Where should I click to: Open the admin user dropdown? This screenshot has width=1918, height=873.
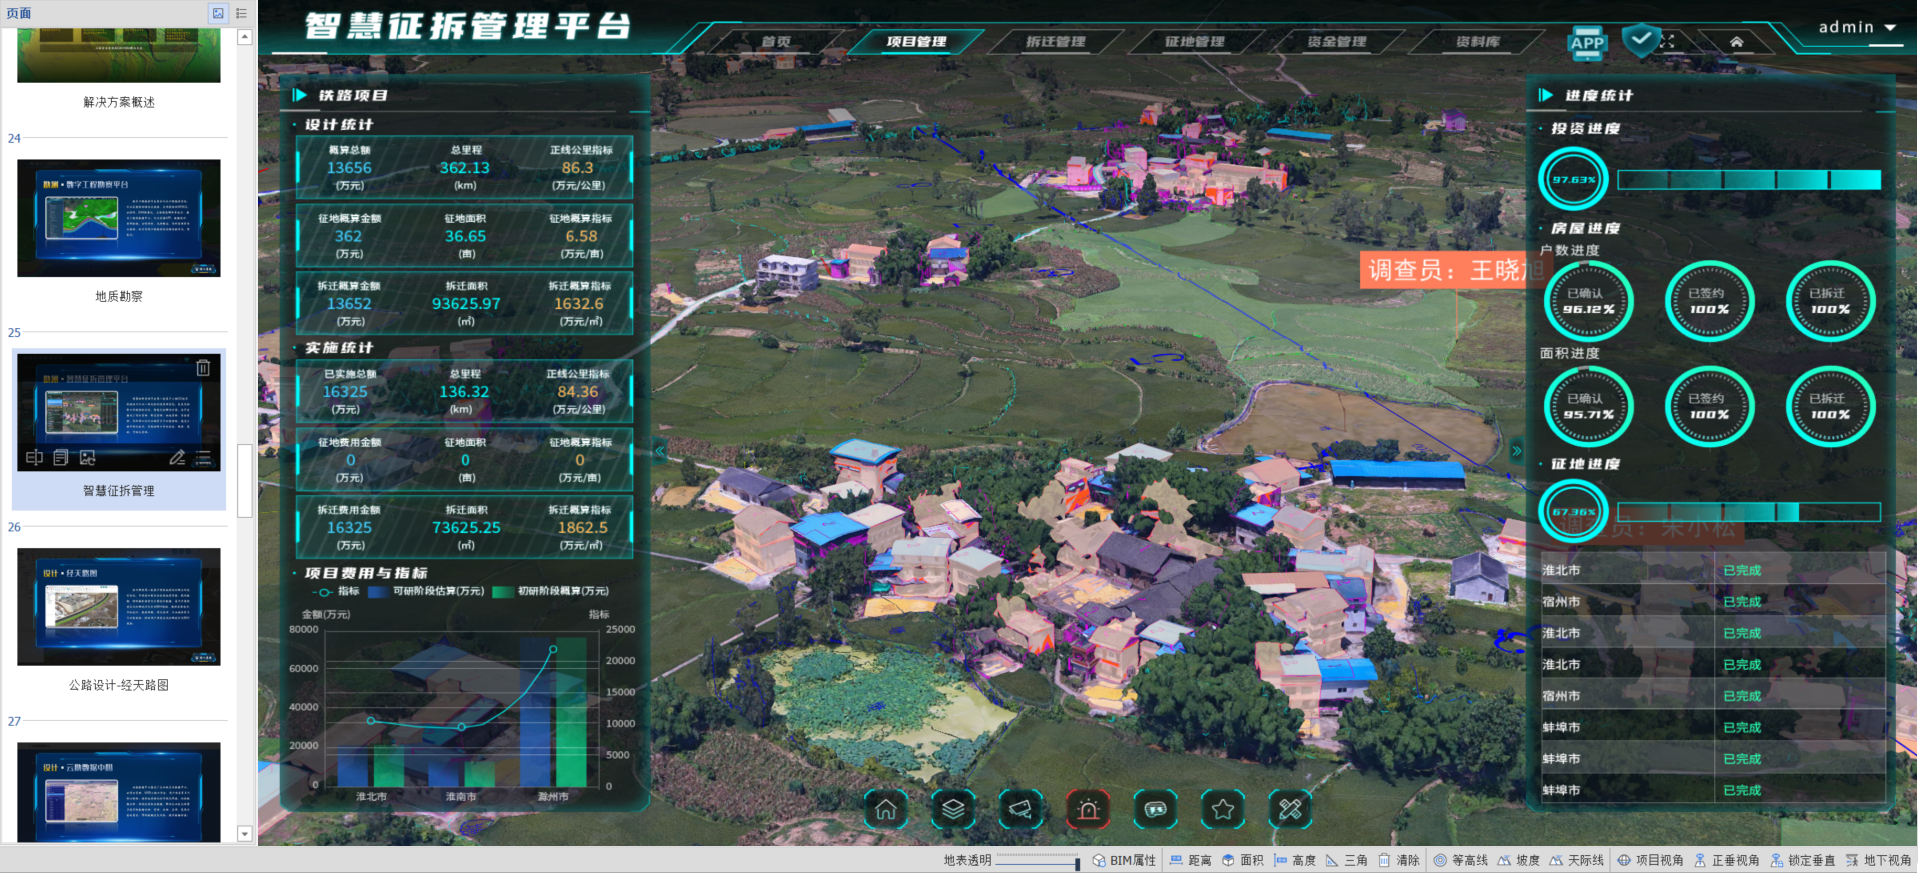[x=1857, y=27]
